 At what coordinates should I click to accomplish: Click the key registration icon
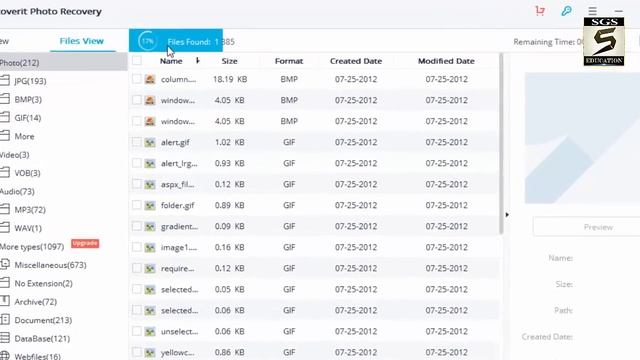(566, 11)
